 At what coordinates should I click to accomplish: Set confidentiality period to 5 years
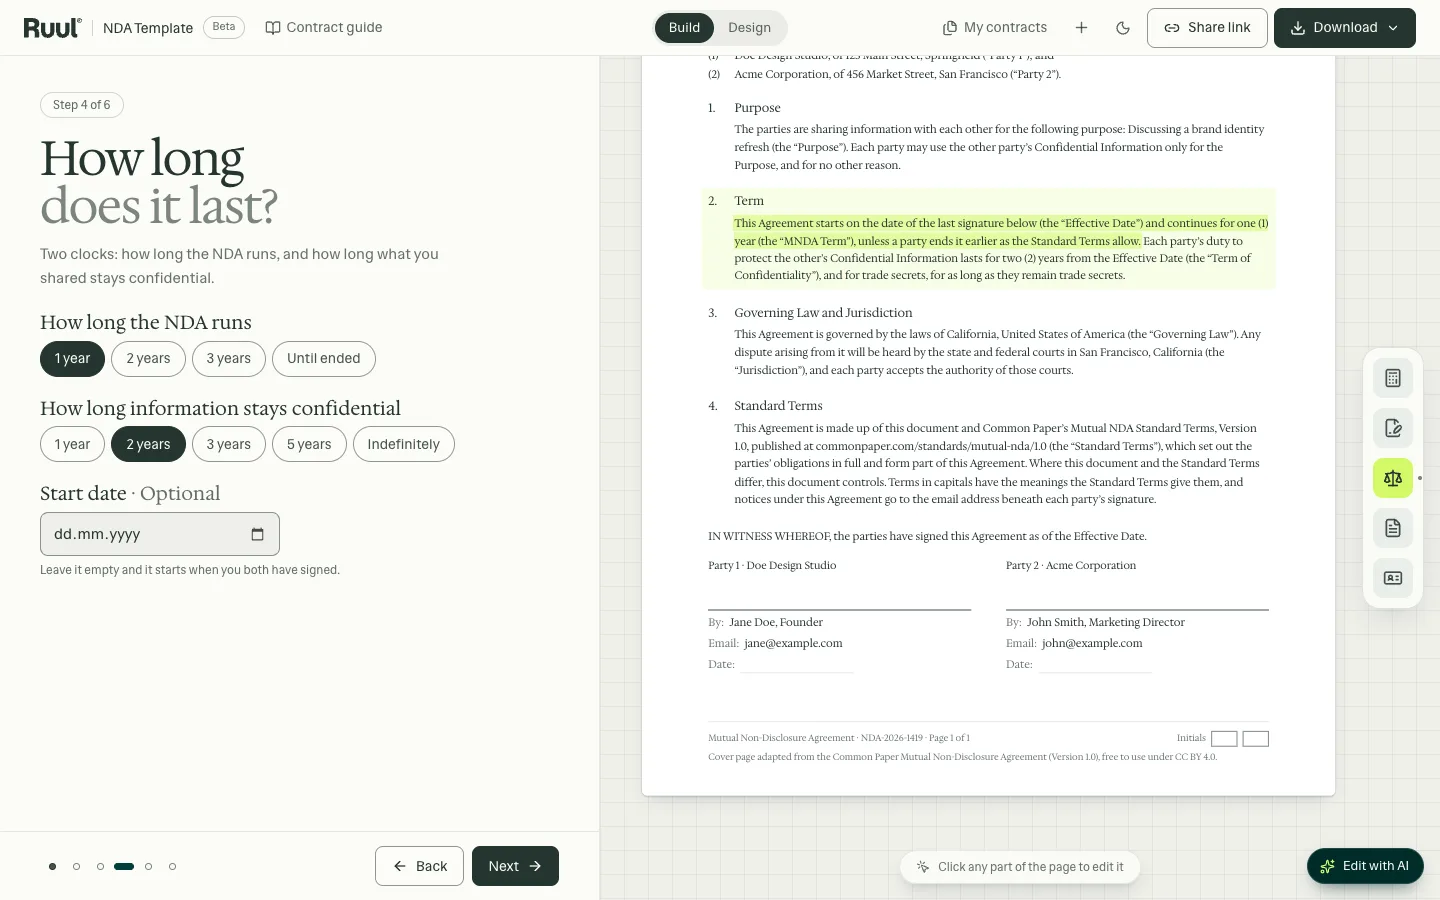point(309,445)
